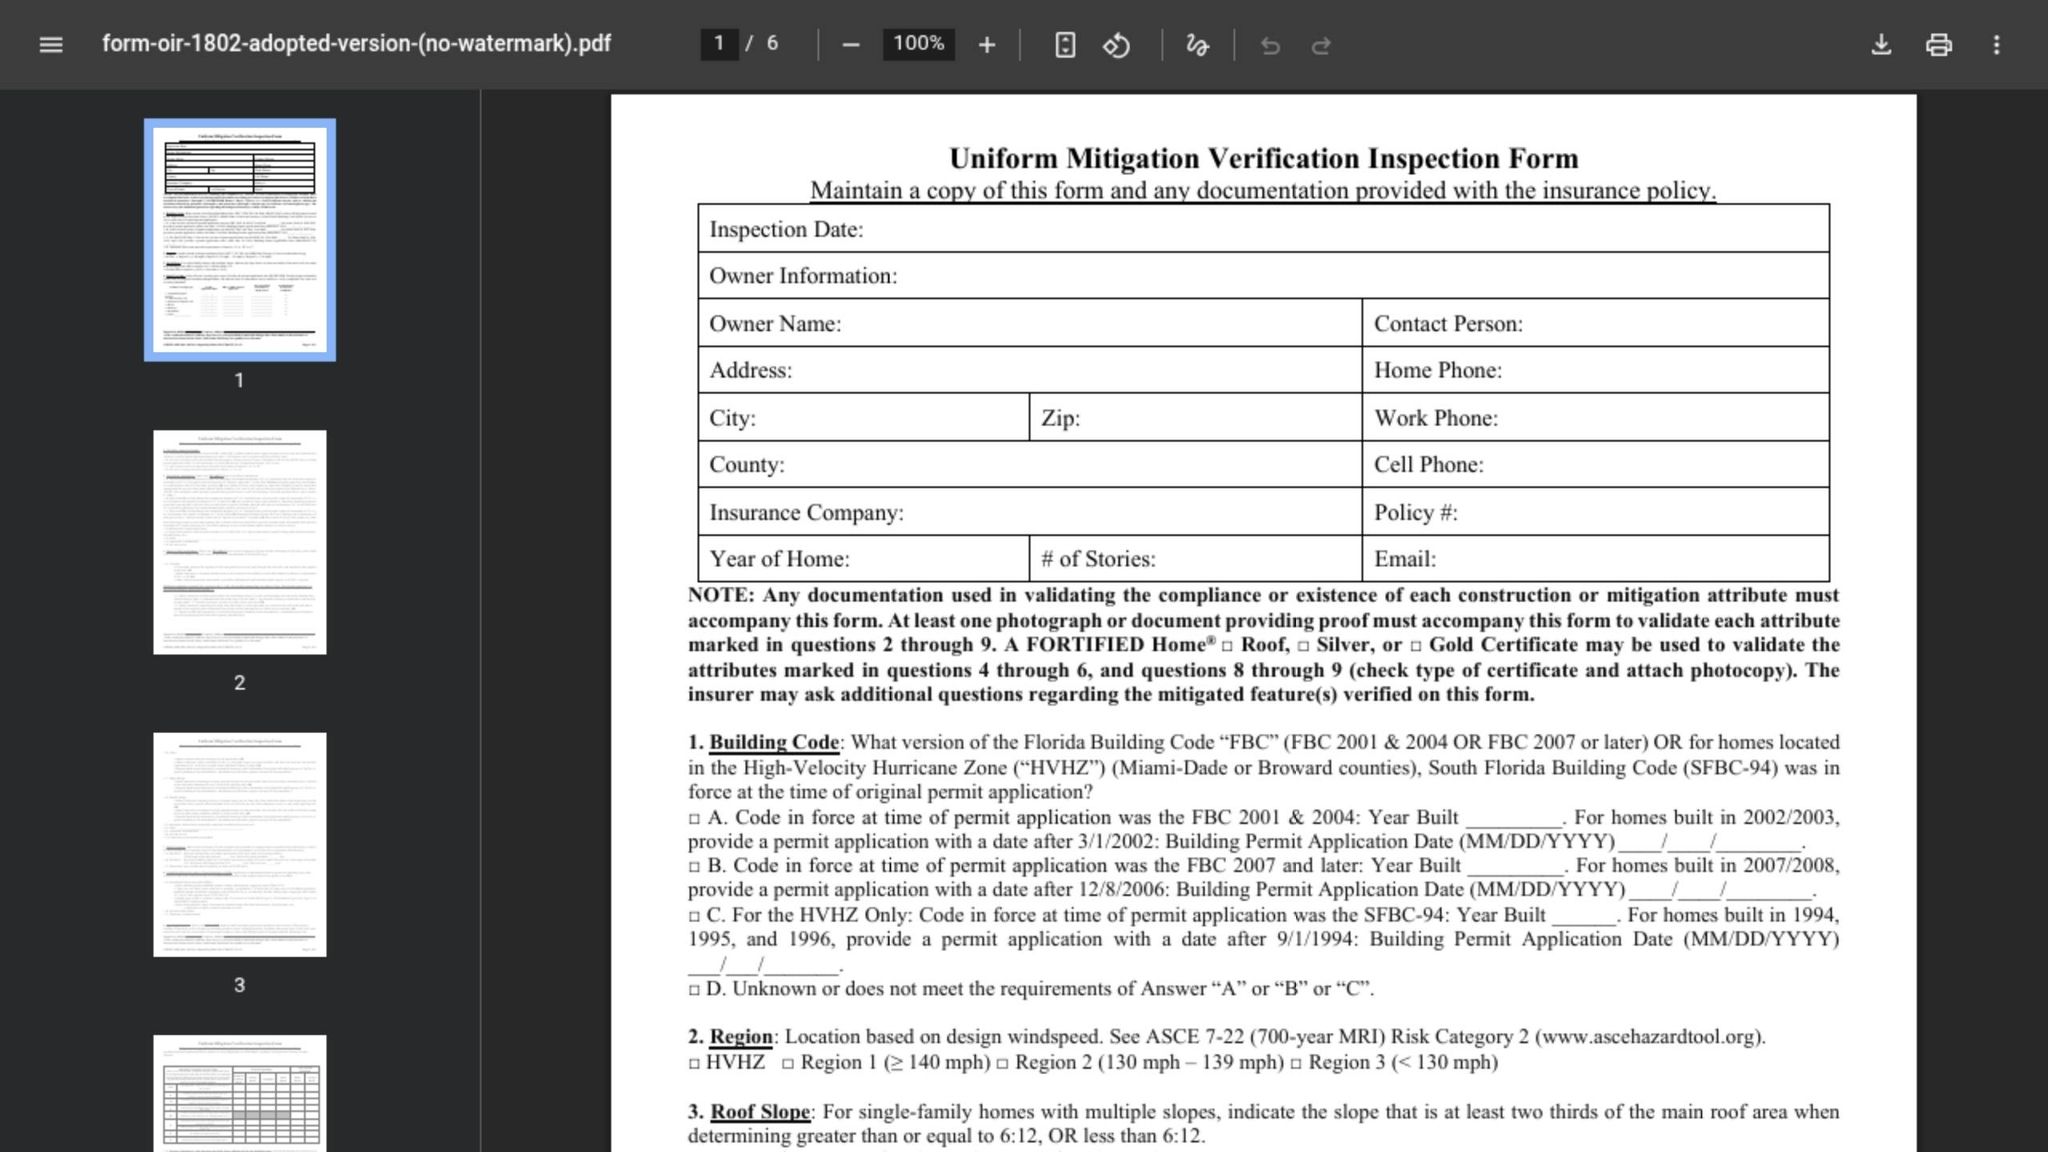The height and width of the screenshot is (1152, 2048).
Task: Click the Policy # cell
Action: [x=1596, y=512]
